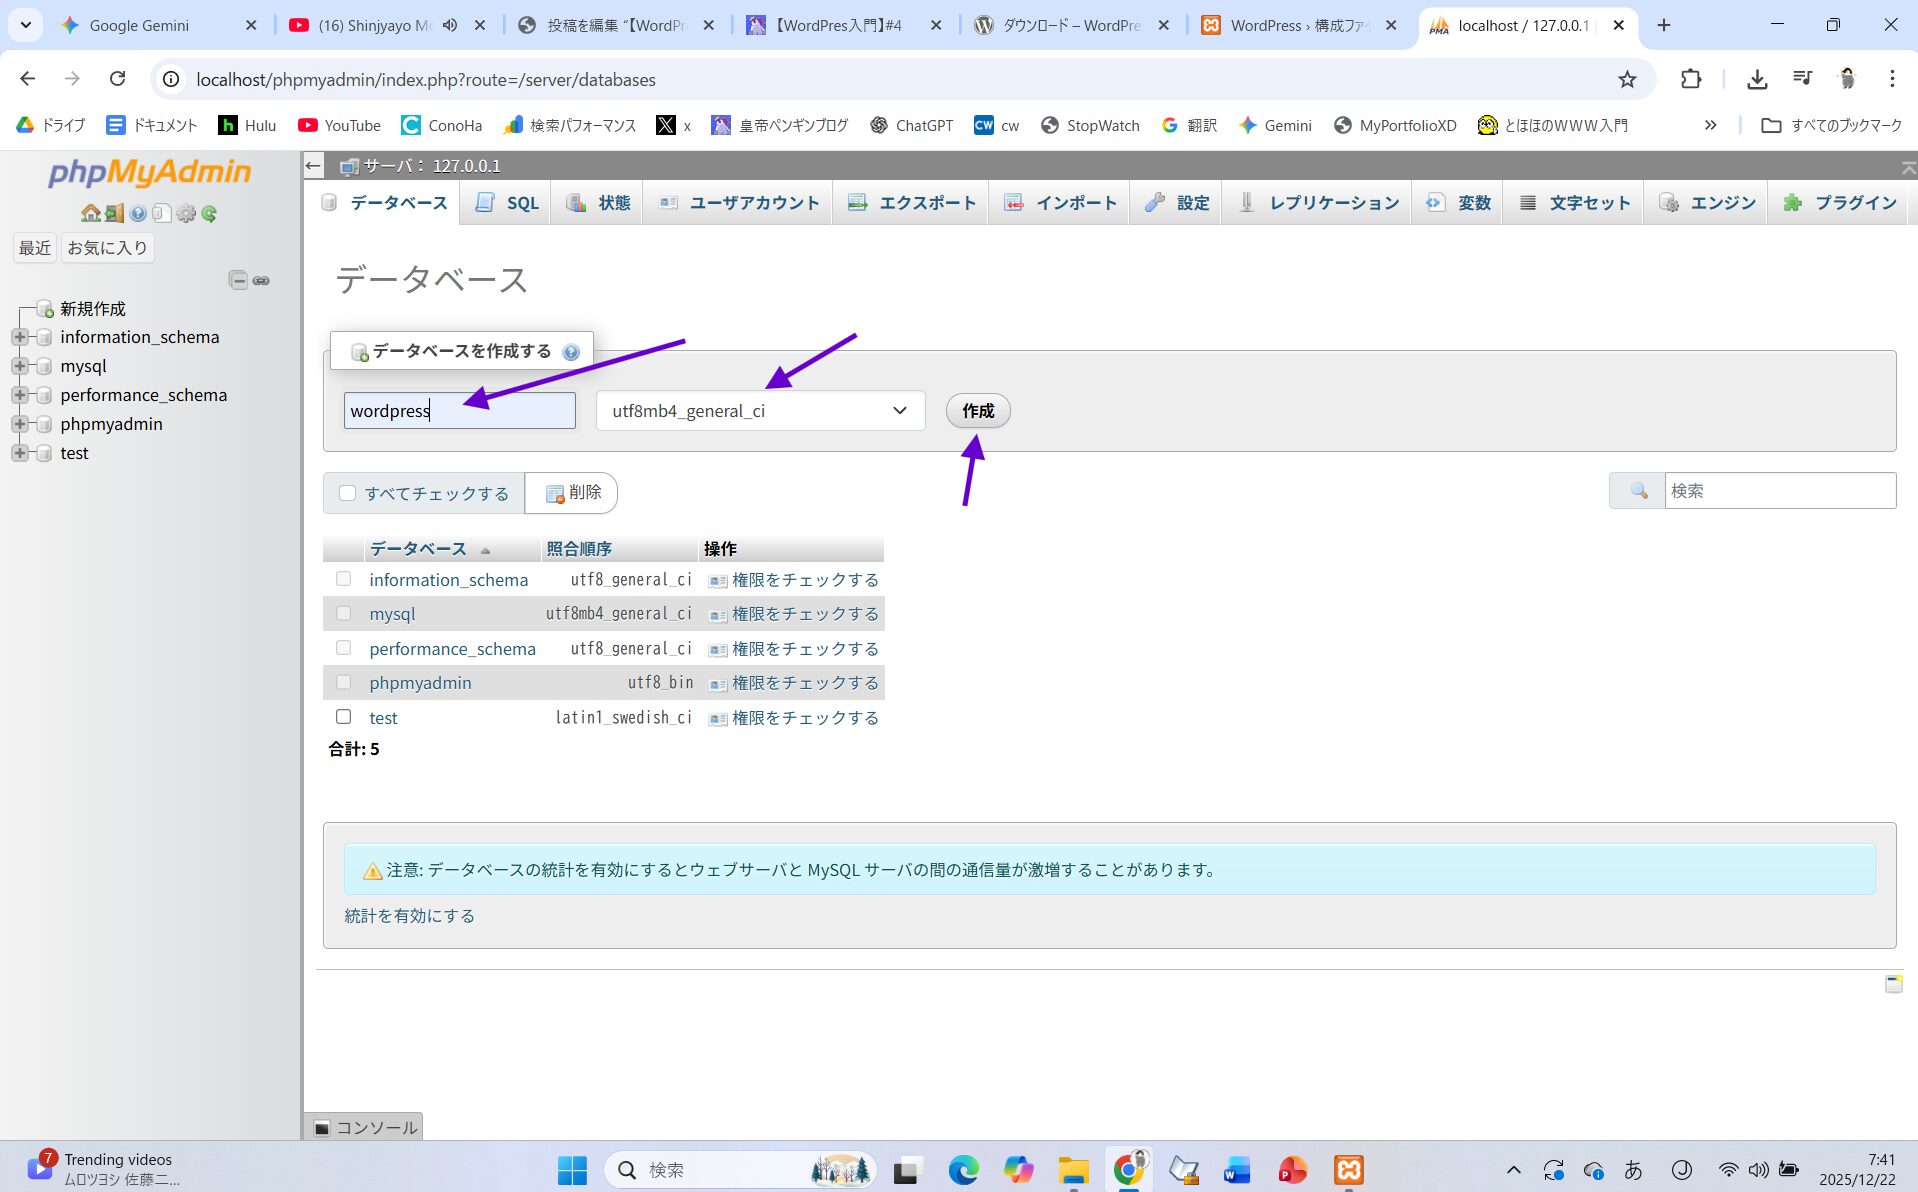Click the phpMyAdmin home icon
Viewport: 1918px width, 1192px height.
90,213
